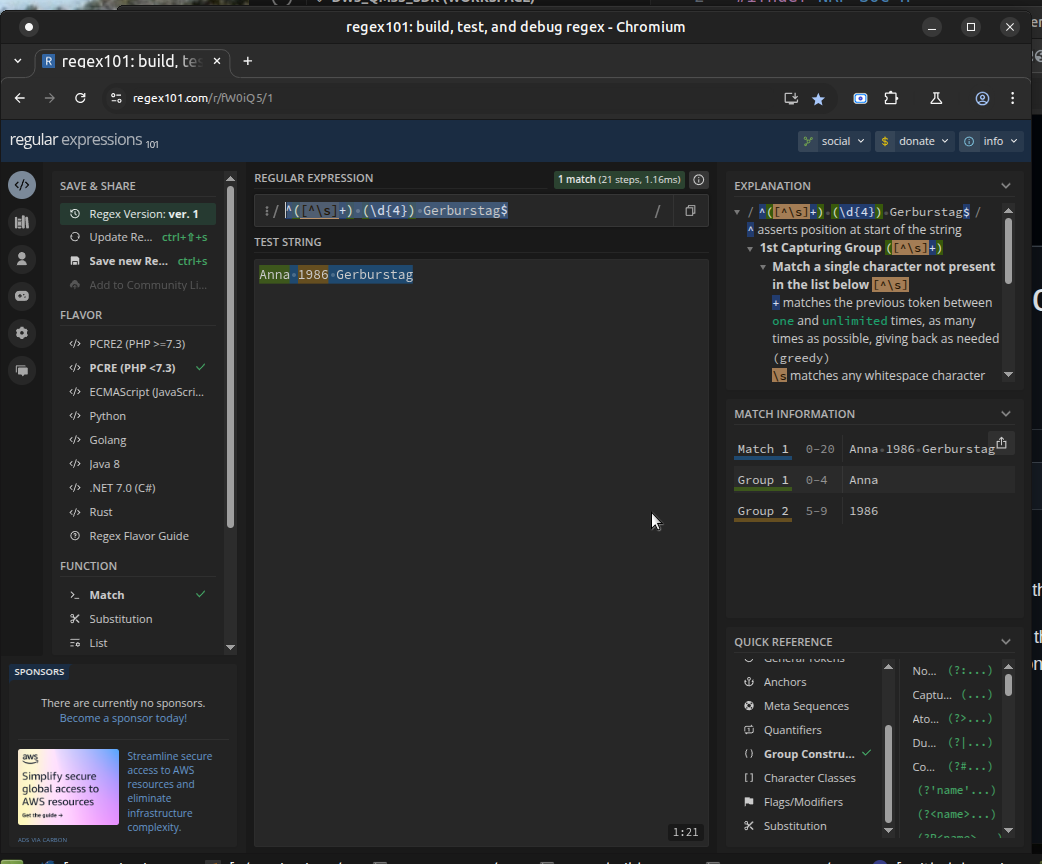Screen dimensions: 1042x864
Task: Click Save new Regex button
Action: click(128, 261)
